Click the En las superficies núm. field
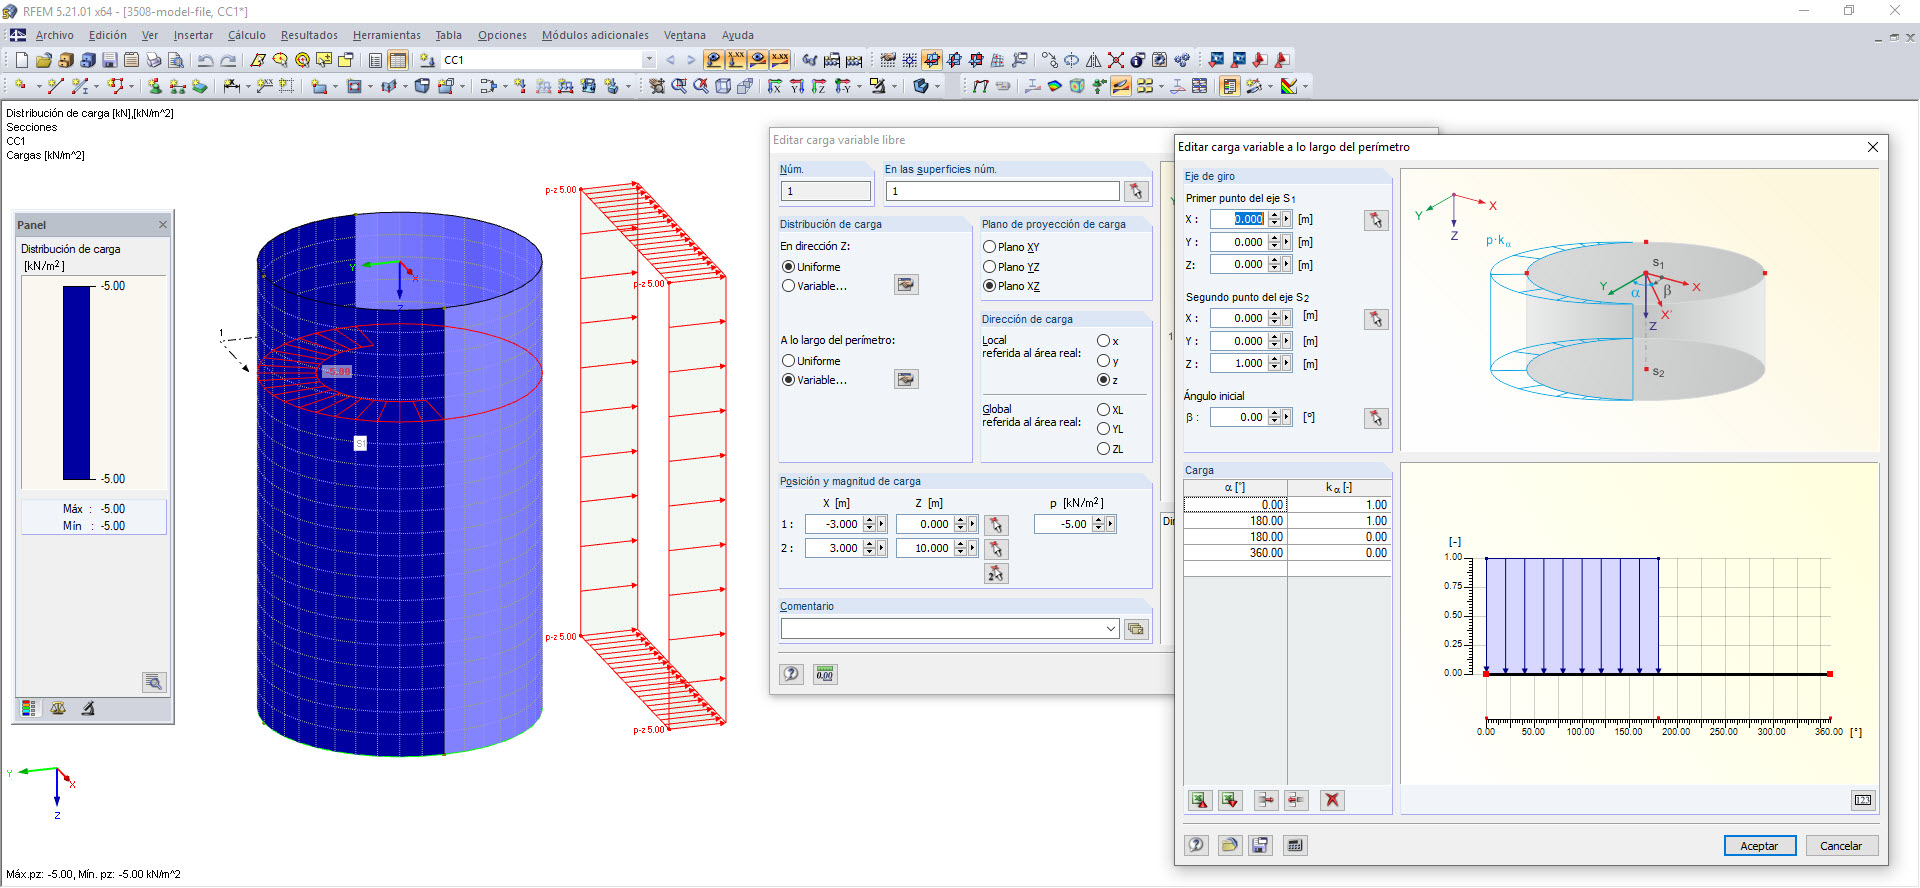Screen dimensions: 1920x888 (x=1002, y=191)
